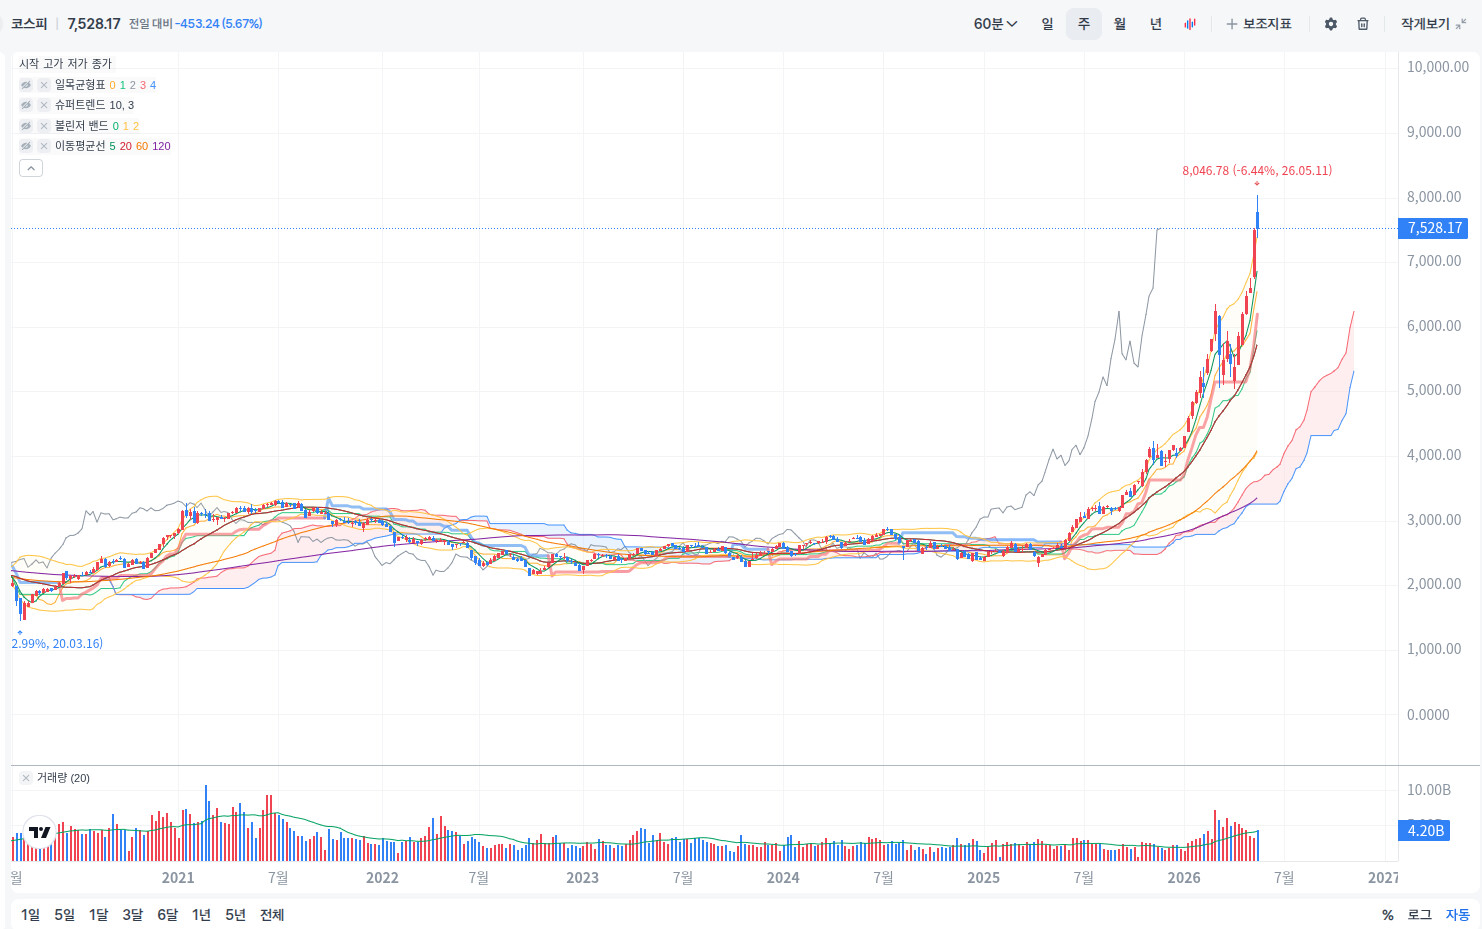Click the low marker label dated 20.03.16
Image resolution: width=1482 pixels, height=929 pixels.
(x=57, y=644)
